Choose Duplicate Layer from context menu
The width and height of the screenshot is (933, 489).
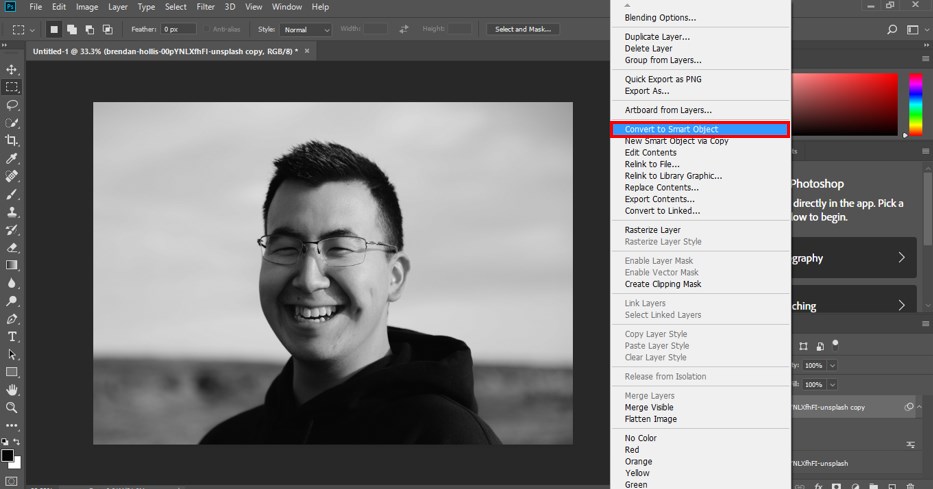[x=657, y=37]
